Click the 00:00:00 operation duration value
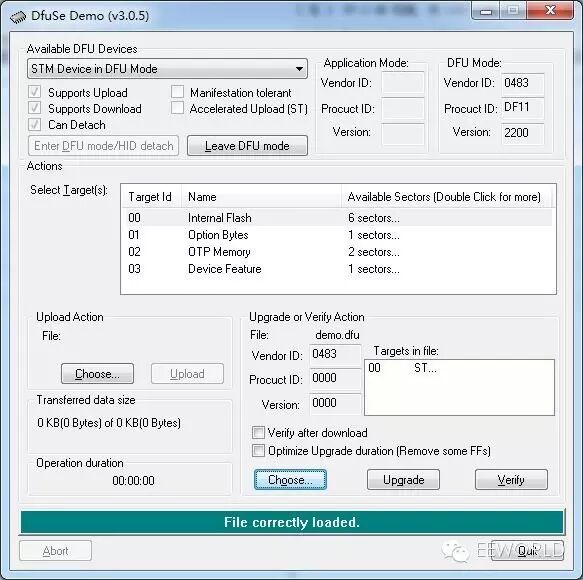583x580 pixels. click(x=133, y=480)
